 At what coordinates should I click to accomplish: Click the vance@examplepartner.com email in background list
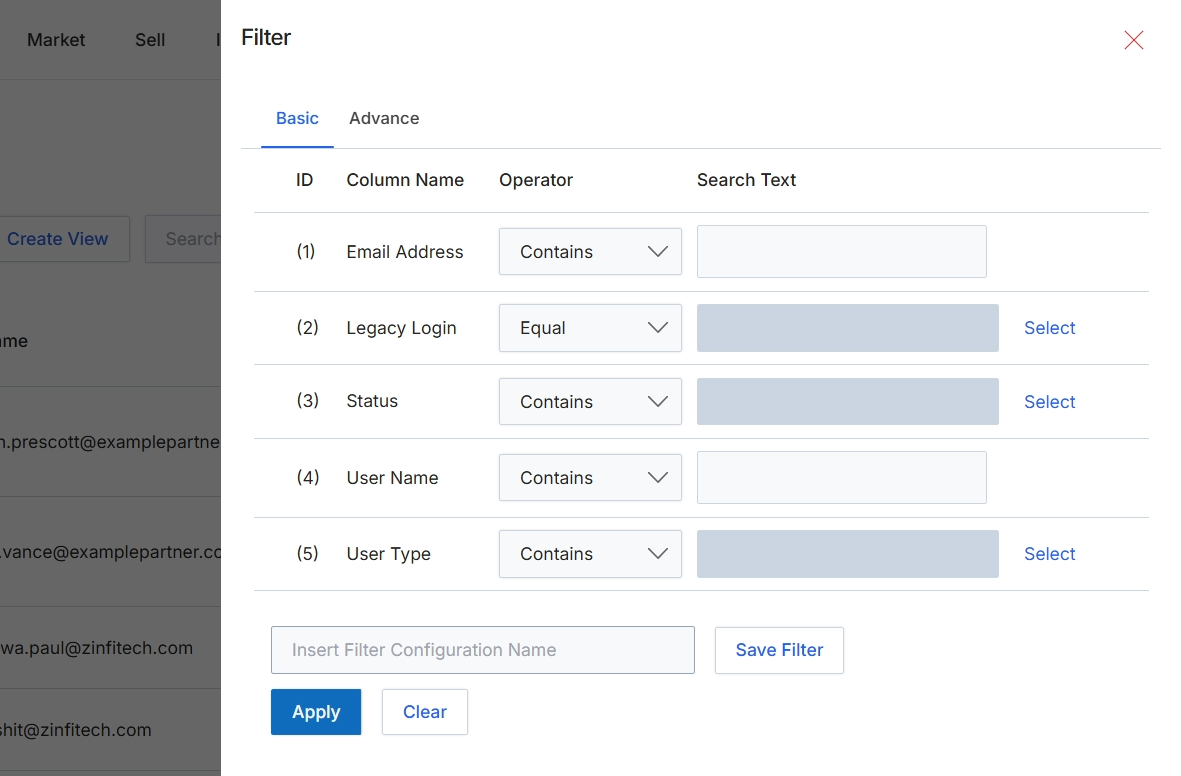[x=111, y=552]
